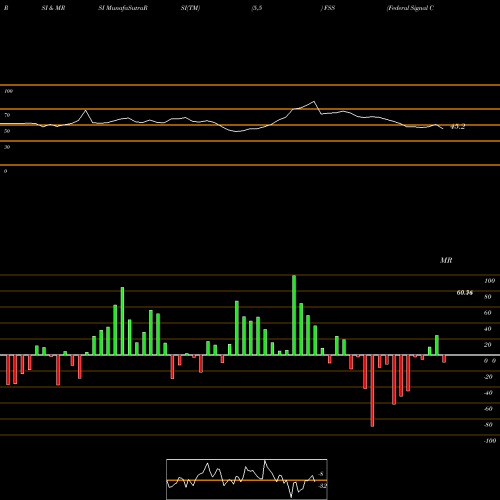The image size is (500, 500).
Task: Open the mini overview chart thumbnail
Action: pos(247,479)
